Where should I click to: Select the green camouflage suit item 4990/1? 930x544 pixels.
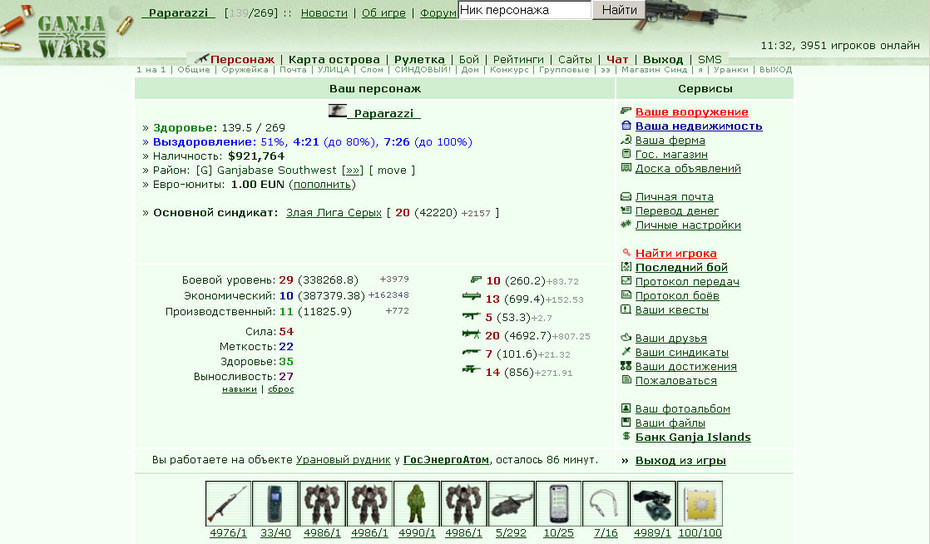pyautogui.click(x=416, y=503)
